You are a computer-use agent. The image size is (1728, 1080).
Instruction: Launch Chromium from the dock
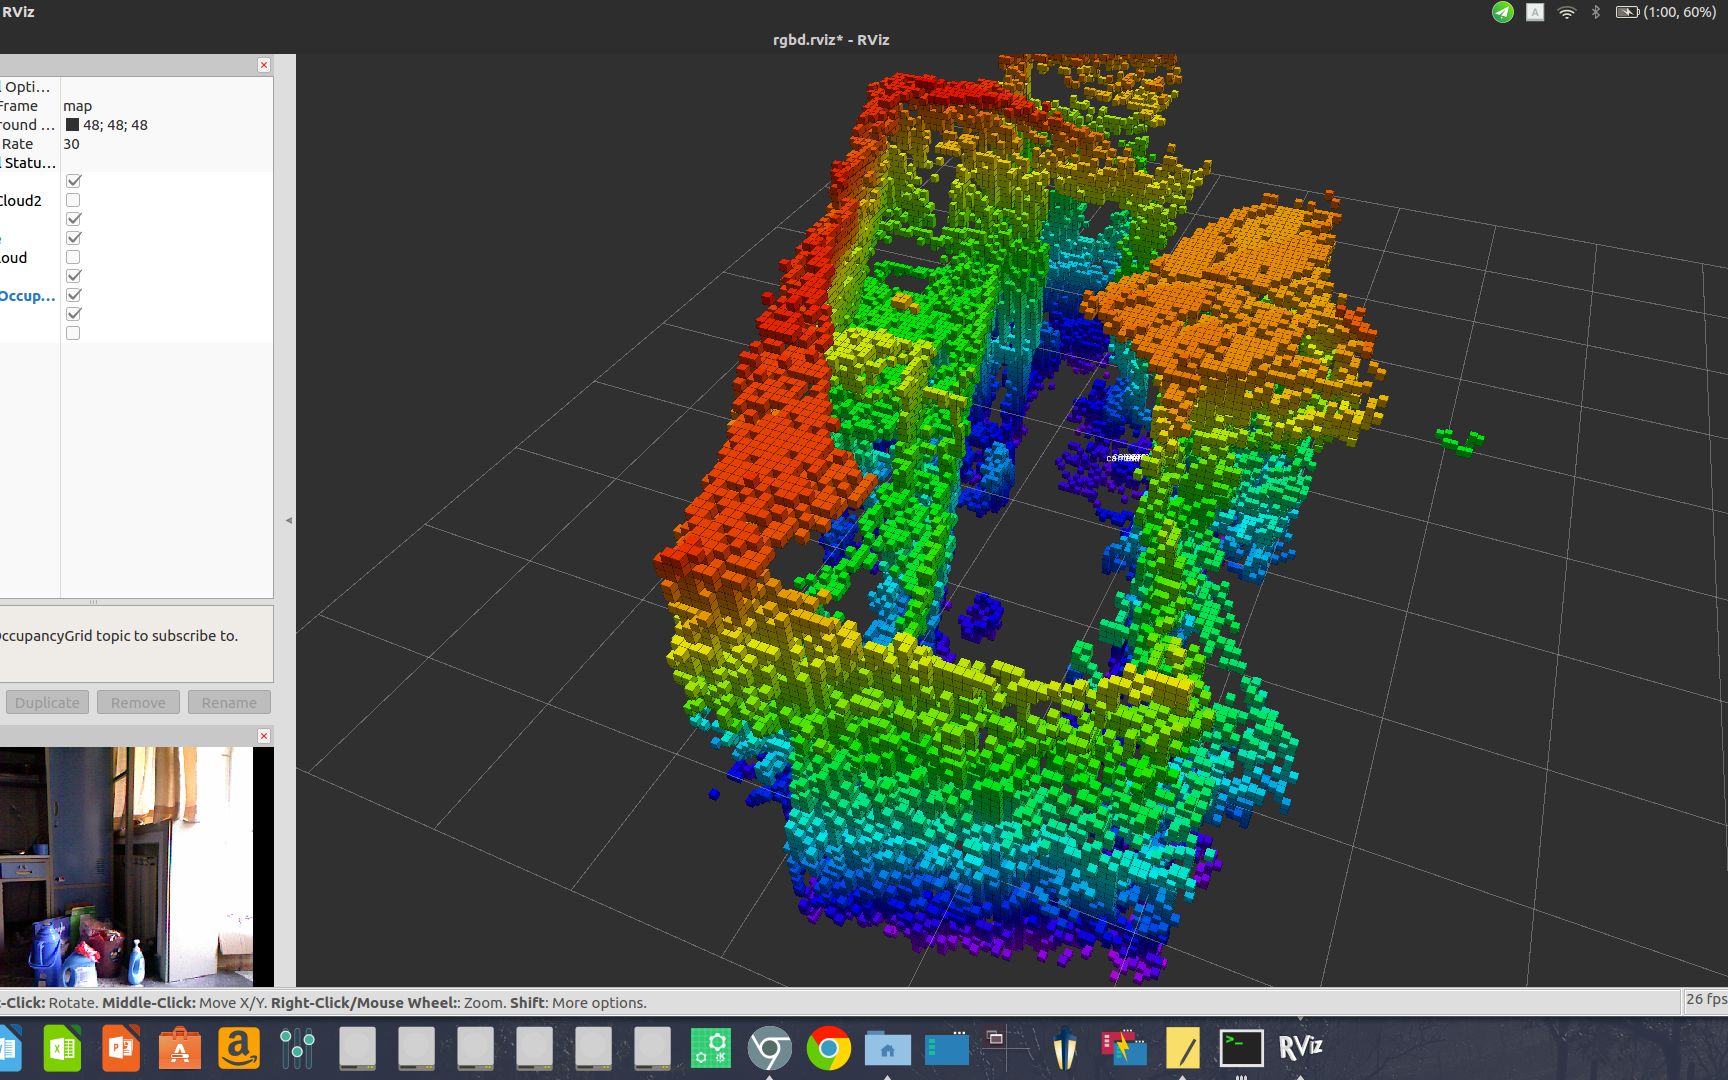(770, 1048)
